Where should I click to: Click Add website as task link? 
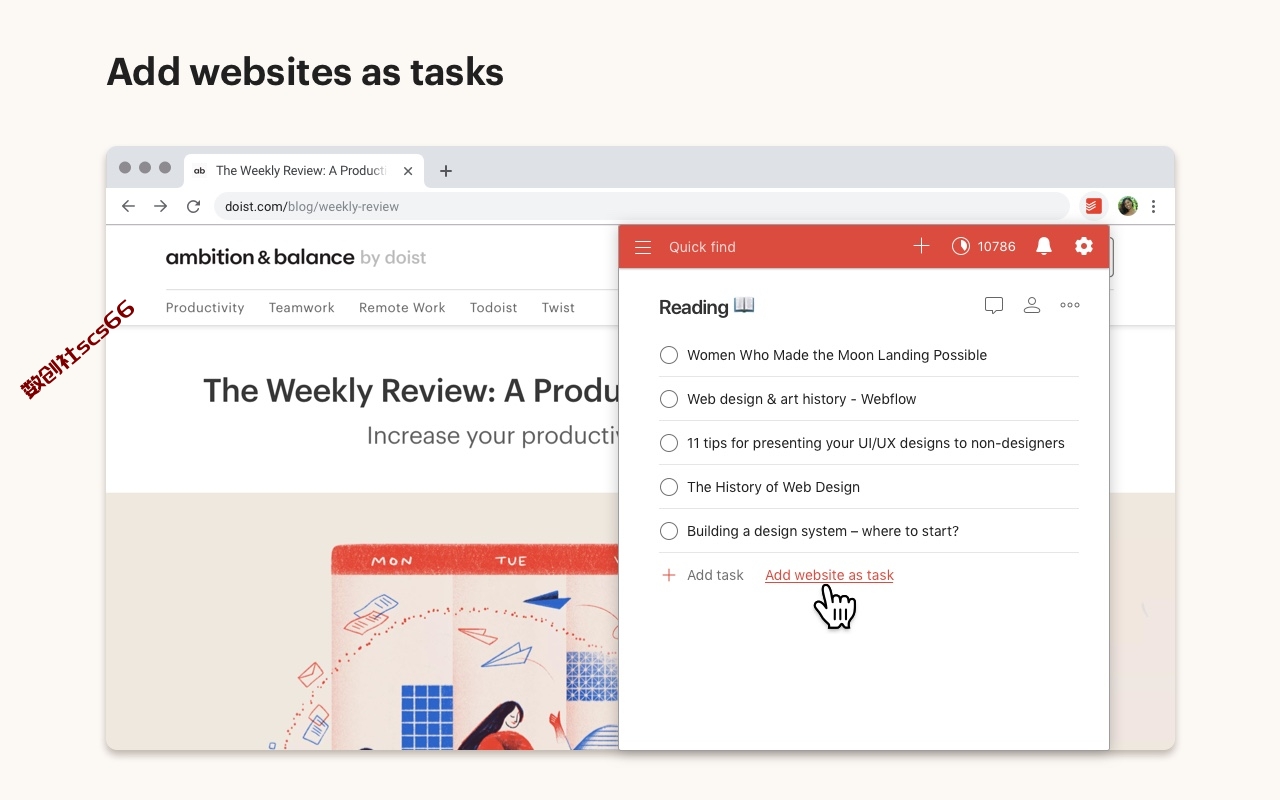pyautogui.click(x=829, y=575)
